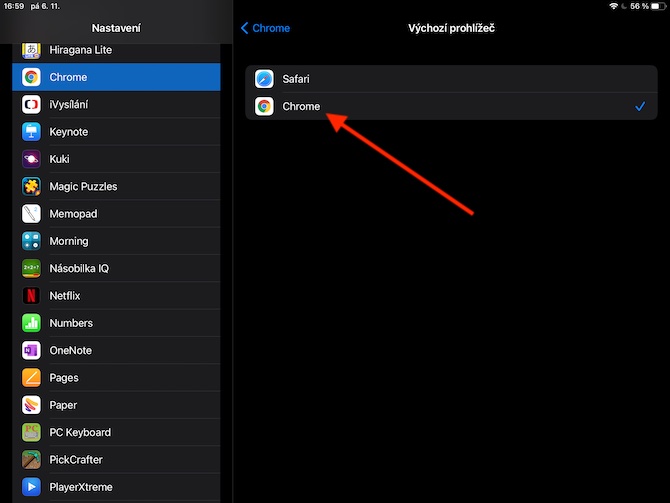Tap the Keynote app icon
670x503 pixels.
click(31, 132)
